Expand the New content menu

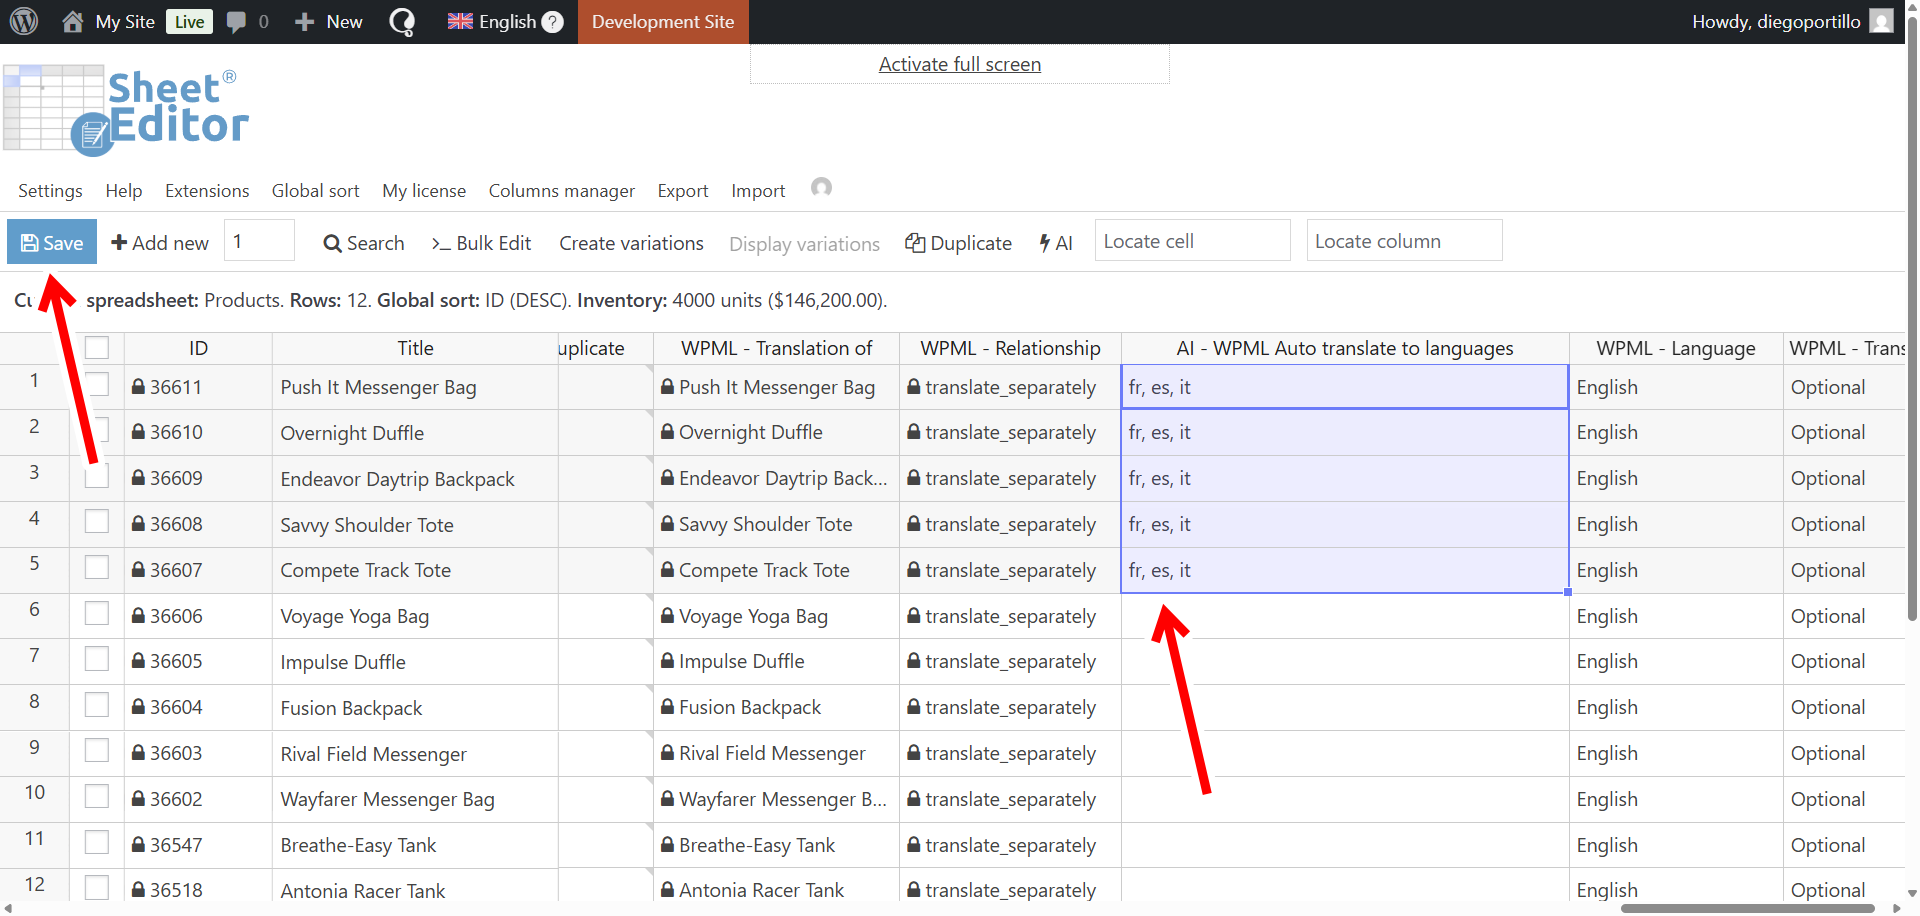click(329, 21)
